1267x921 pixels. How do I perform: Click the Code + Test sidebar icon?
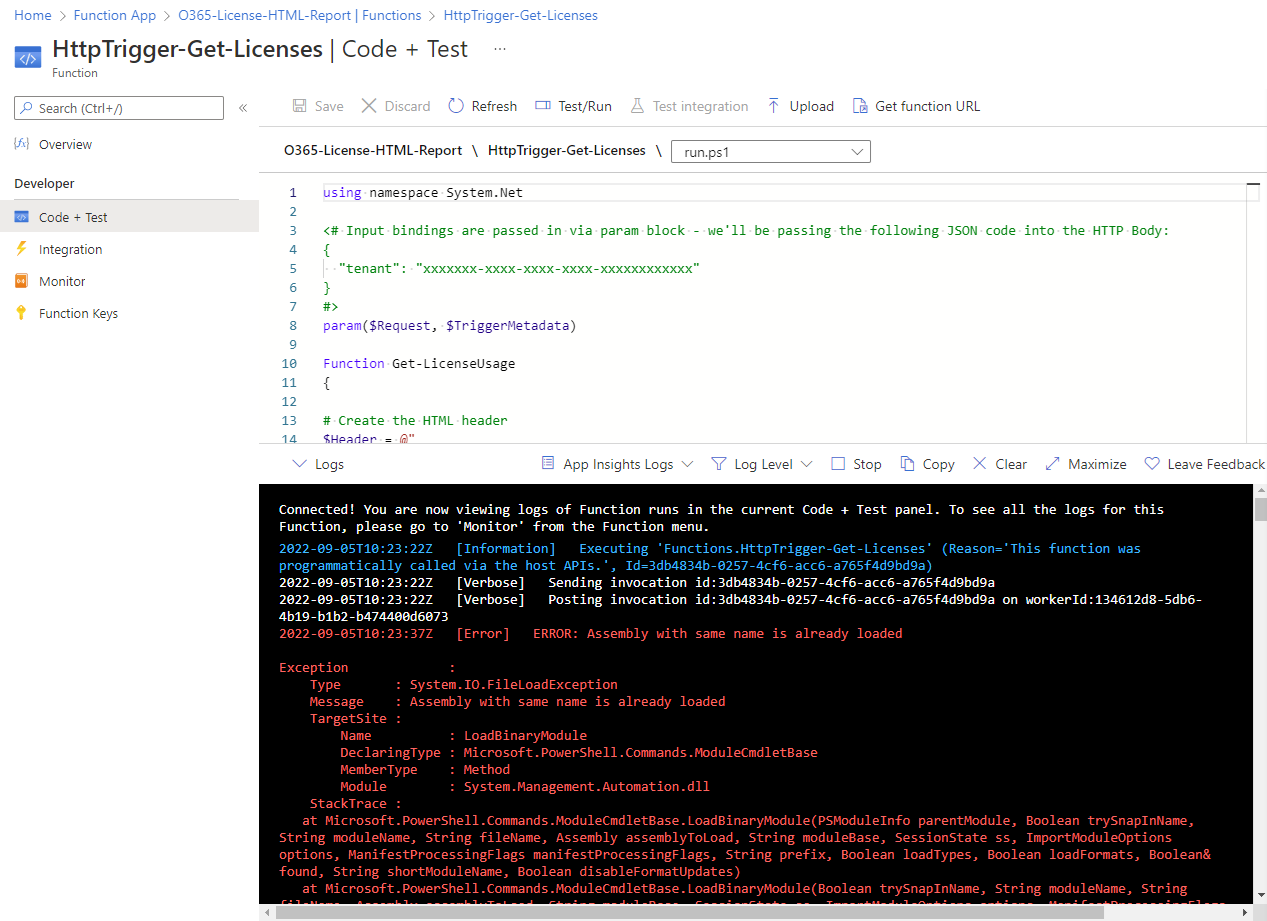click(x=22, y=217)
